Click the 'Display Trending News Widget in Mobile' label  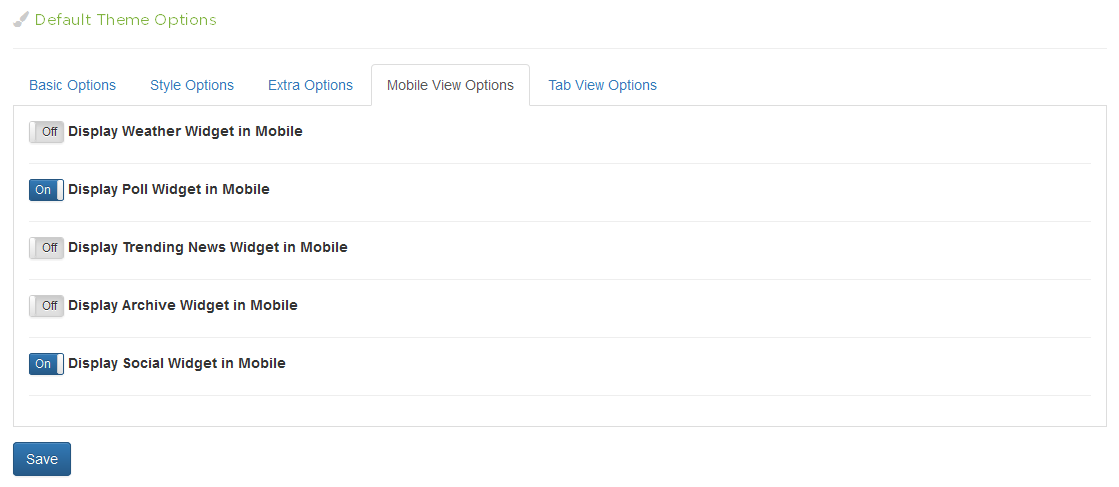(208, 247)
